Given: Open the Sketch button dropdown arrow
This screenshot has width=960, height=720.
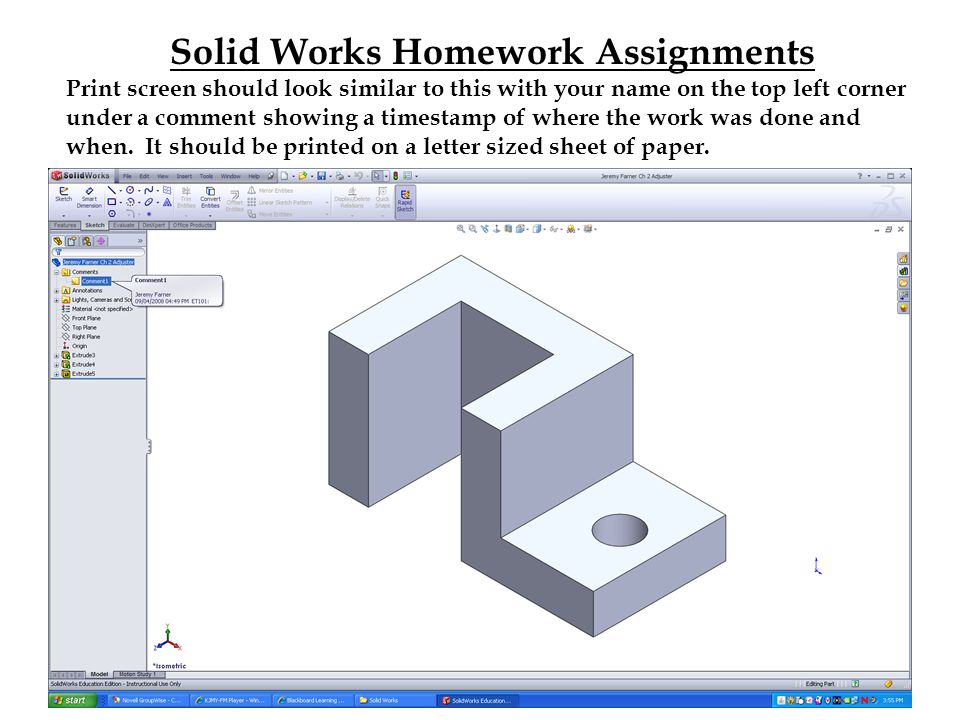Looking at the screenshot, I should [x=64, y=216].
